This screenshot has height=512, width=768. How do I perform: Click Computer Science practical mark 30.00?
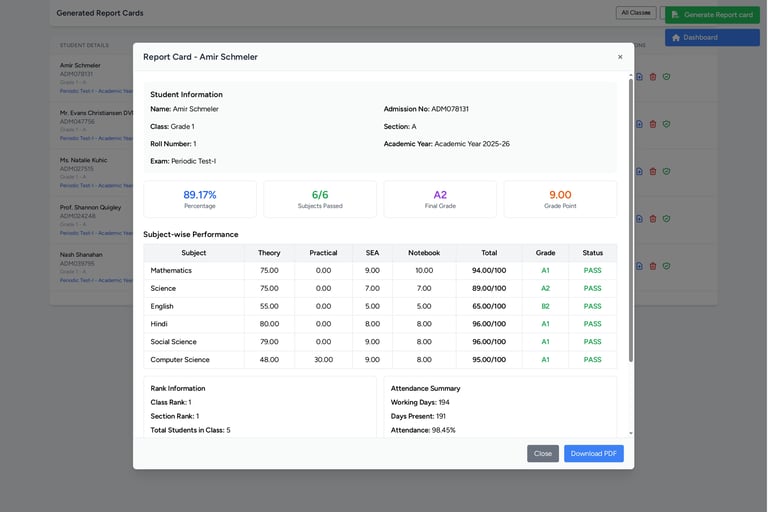click(323, 360)
